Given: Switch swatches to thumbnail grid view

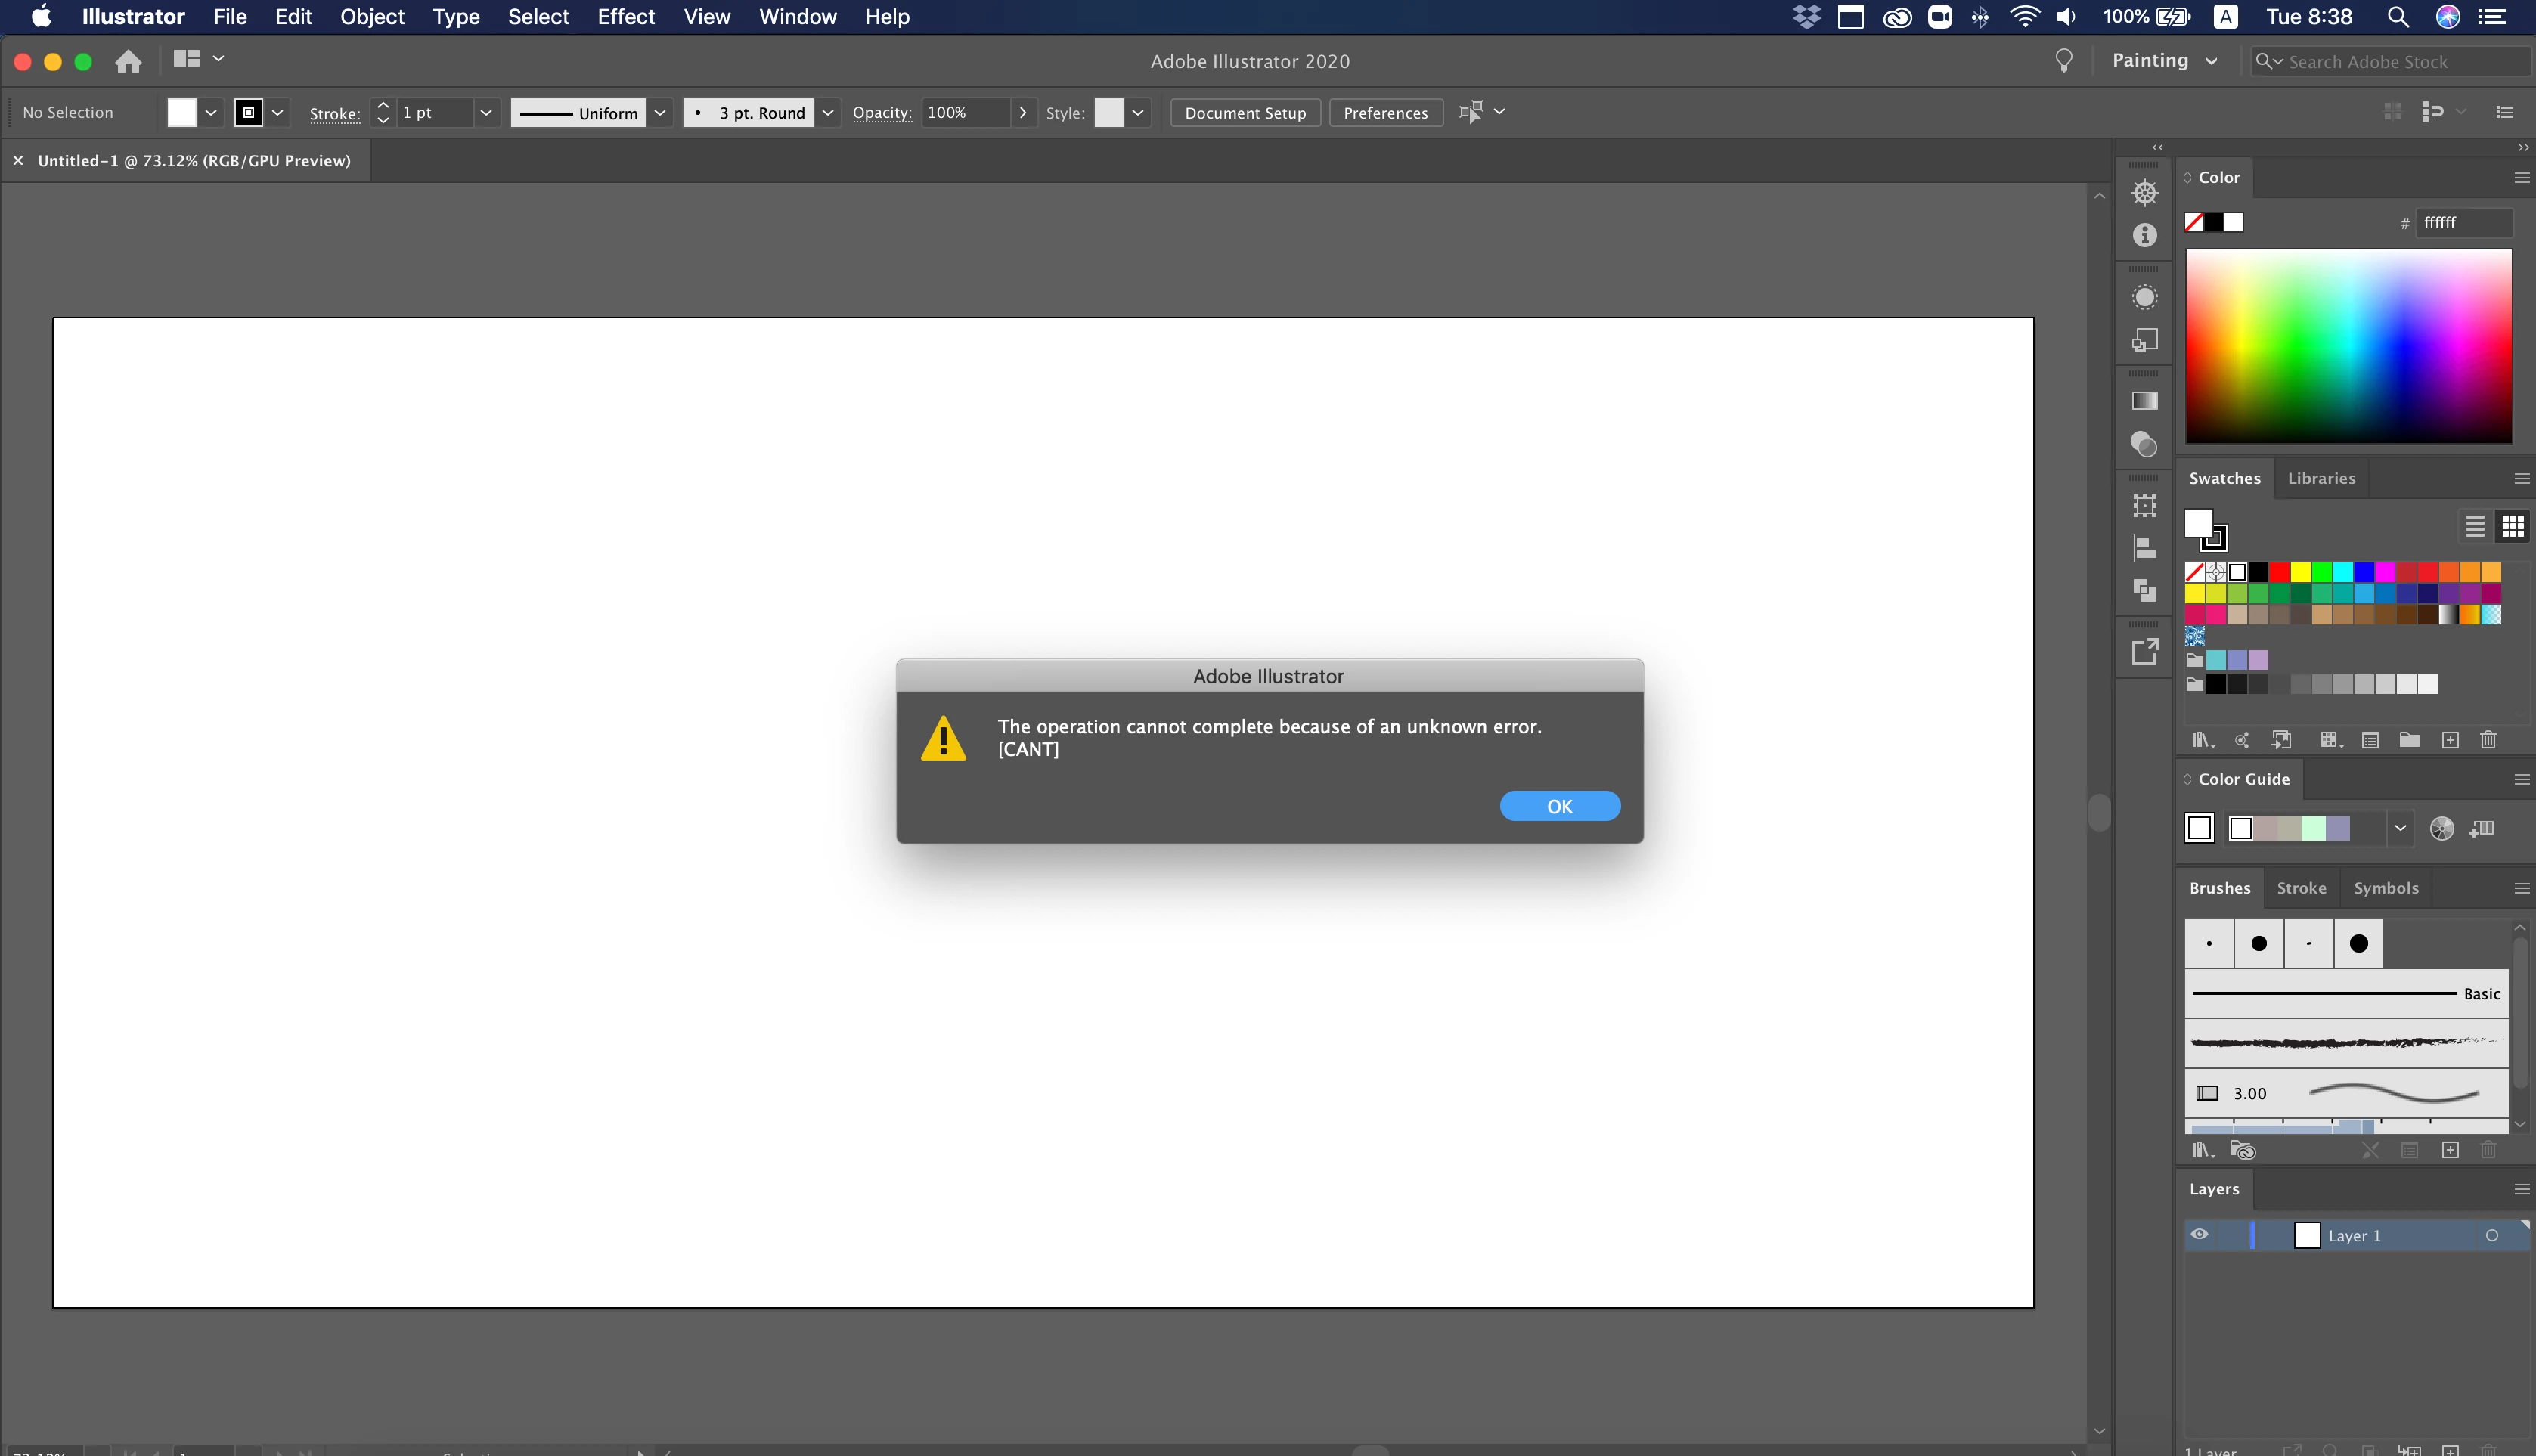Looking at the screenshot, I should pos(2512,526).
